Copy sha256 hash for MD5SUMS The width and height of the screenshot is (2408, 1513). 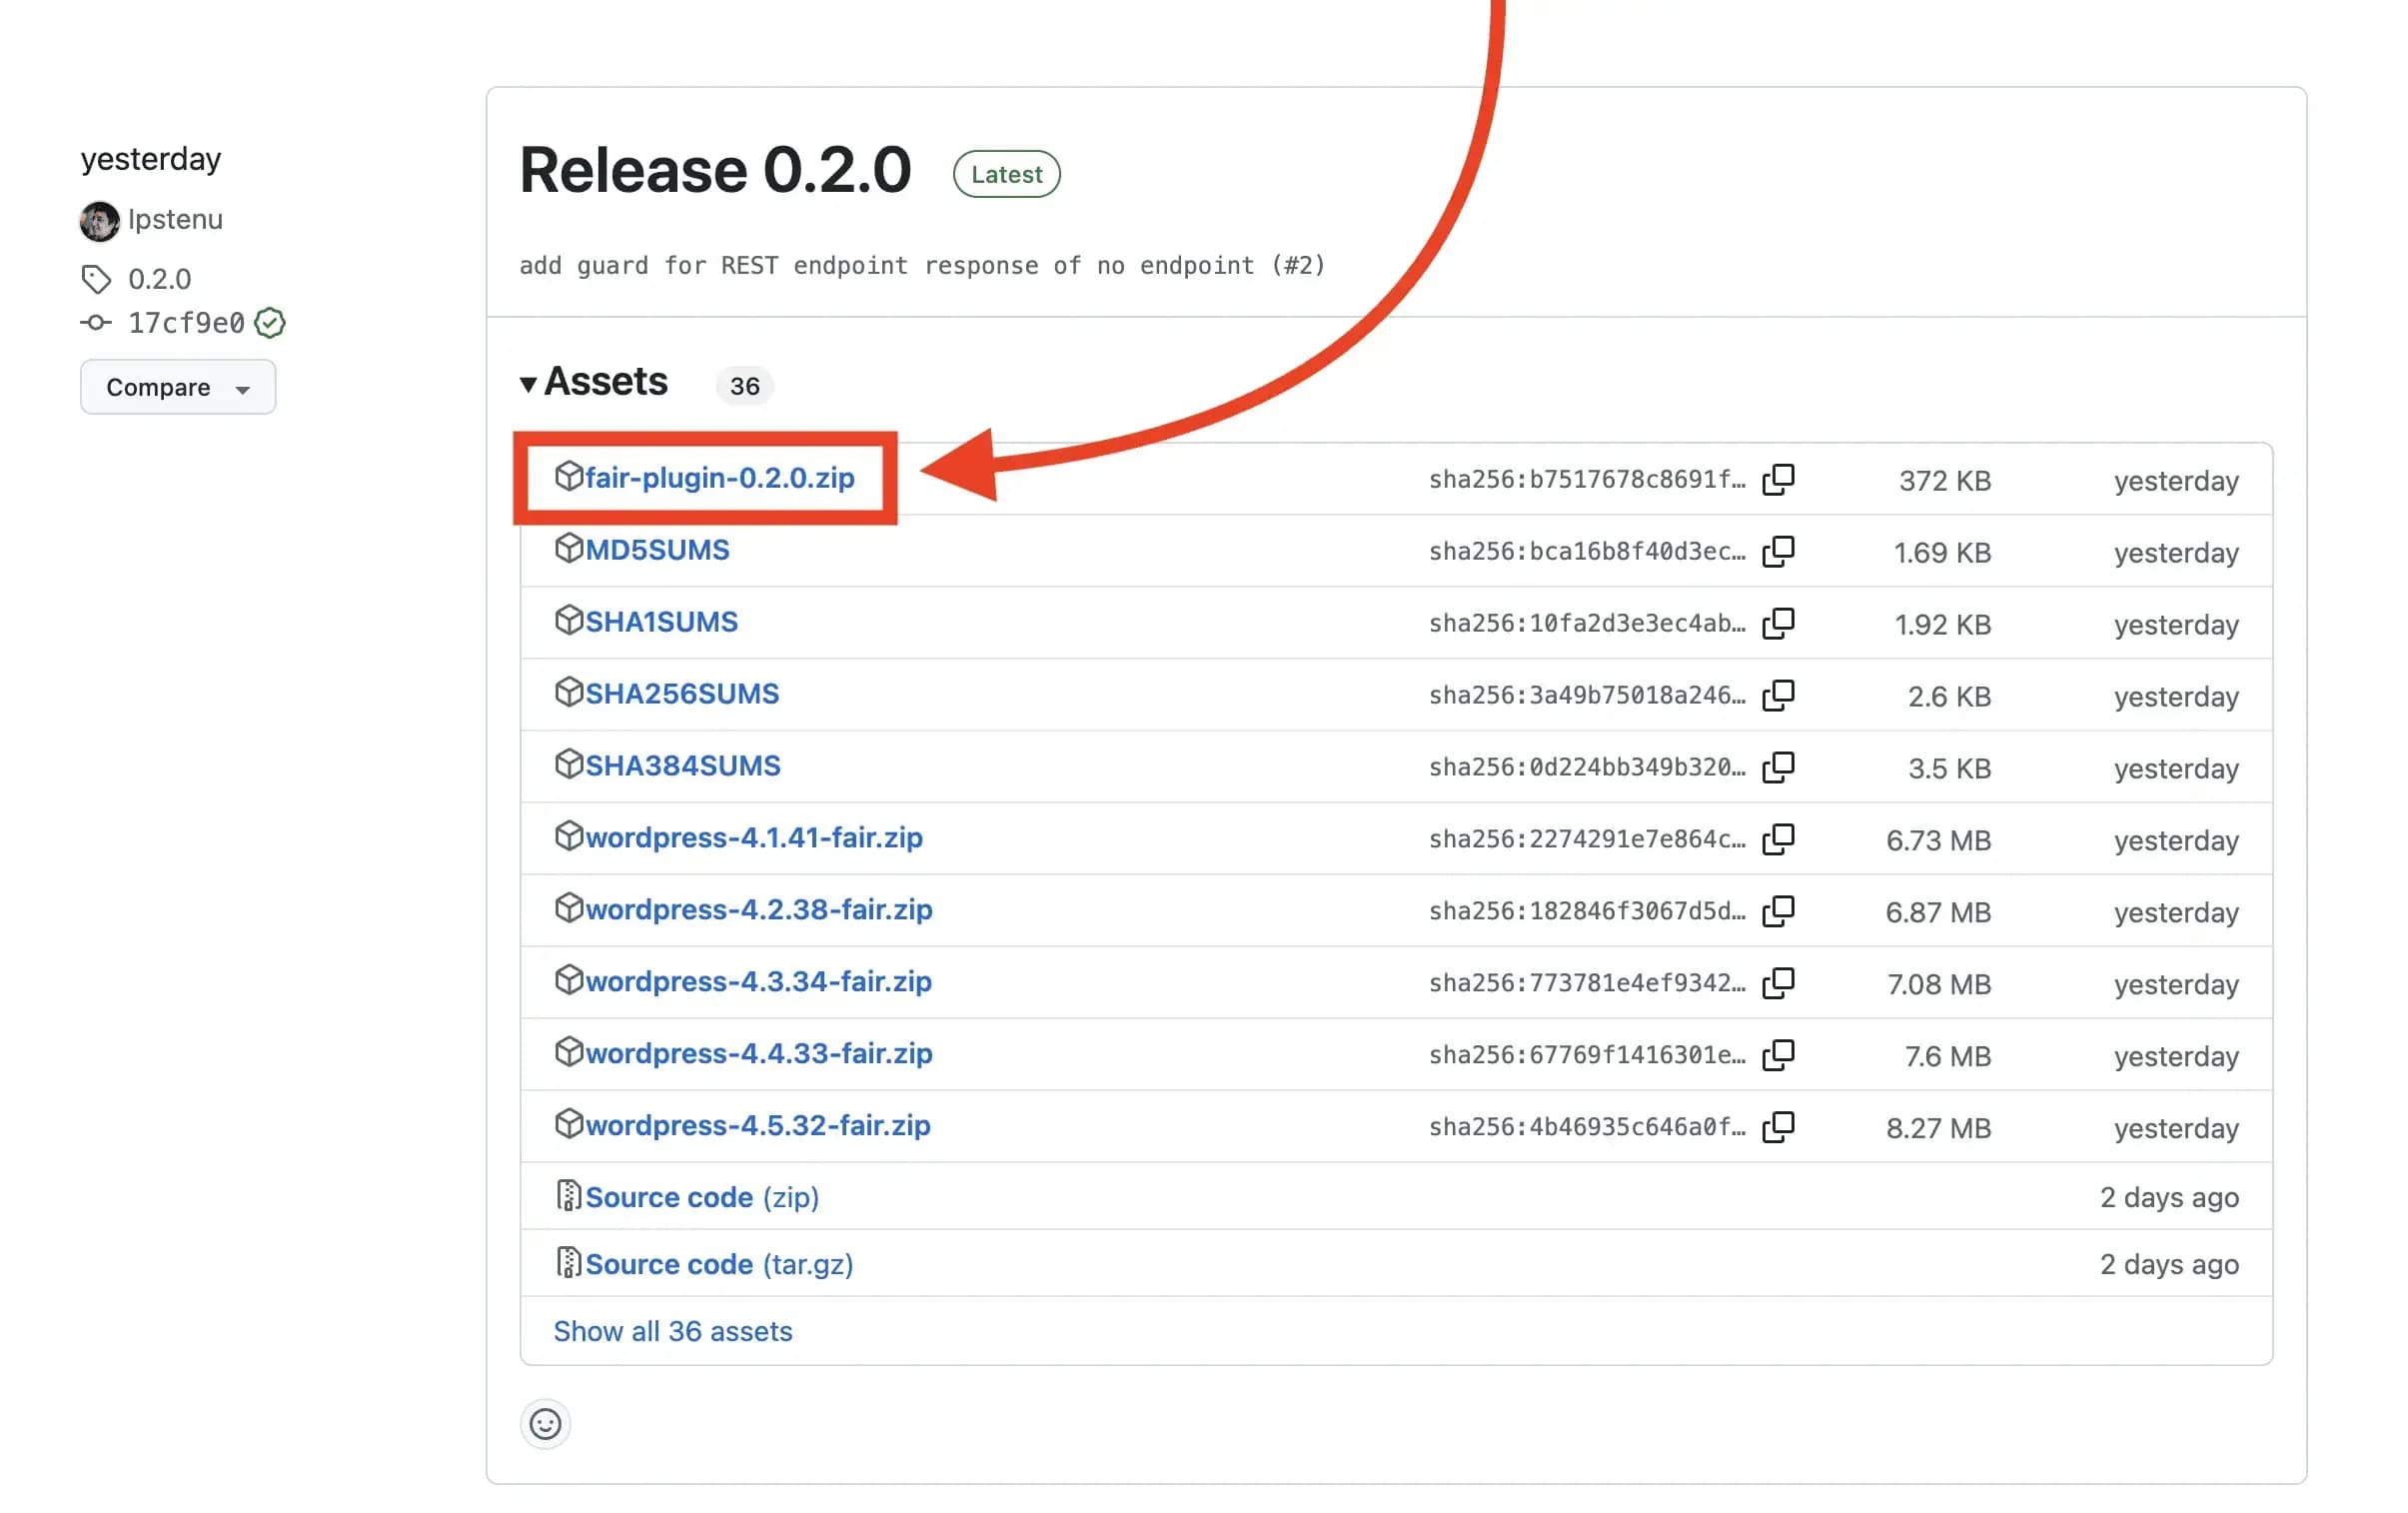point(1778,551)
